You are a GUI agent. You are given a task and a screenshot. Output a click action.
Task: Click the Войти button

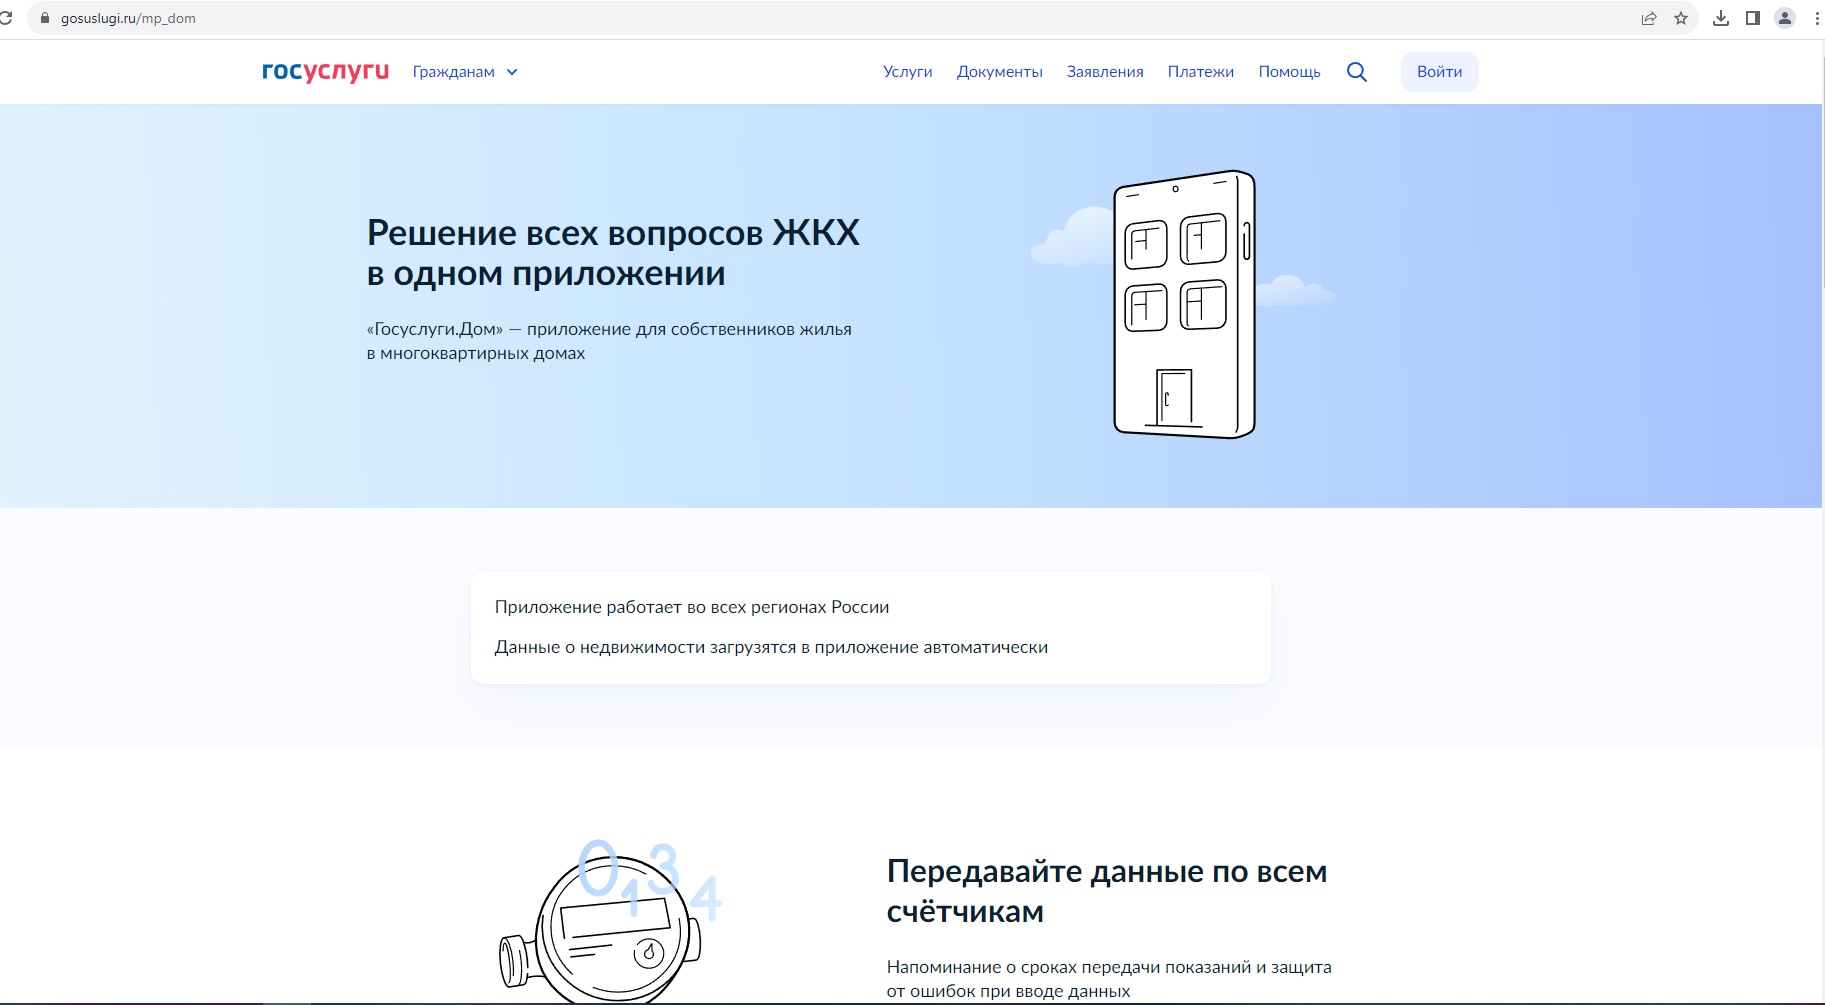[1440, 72]
